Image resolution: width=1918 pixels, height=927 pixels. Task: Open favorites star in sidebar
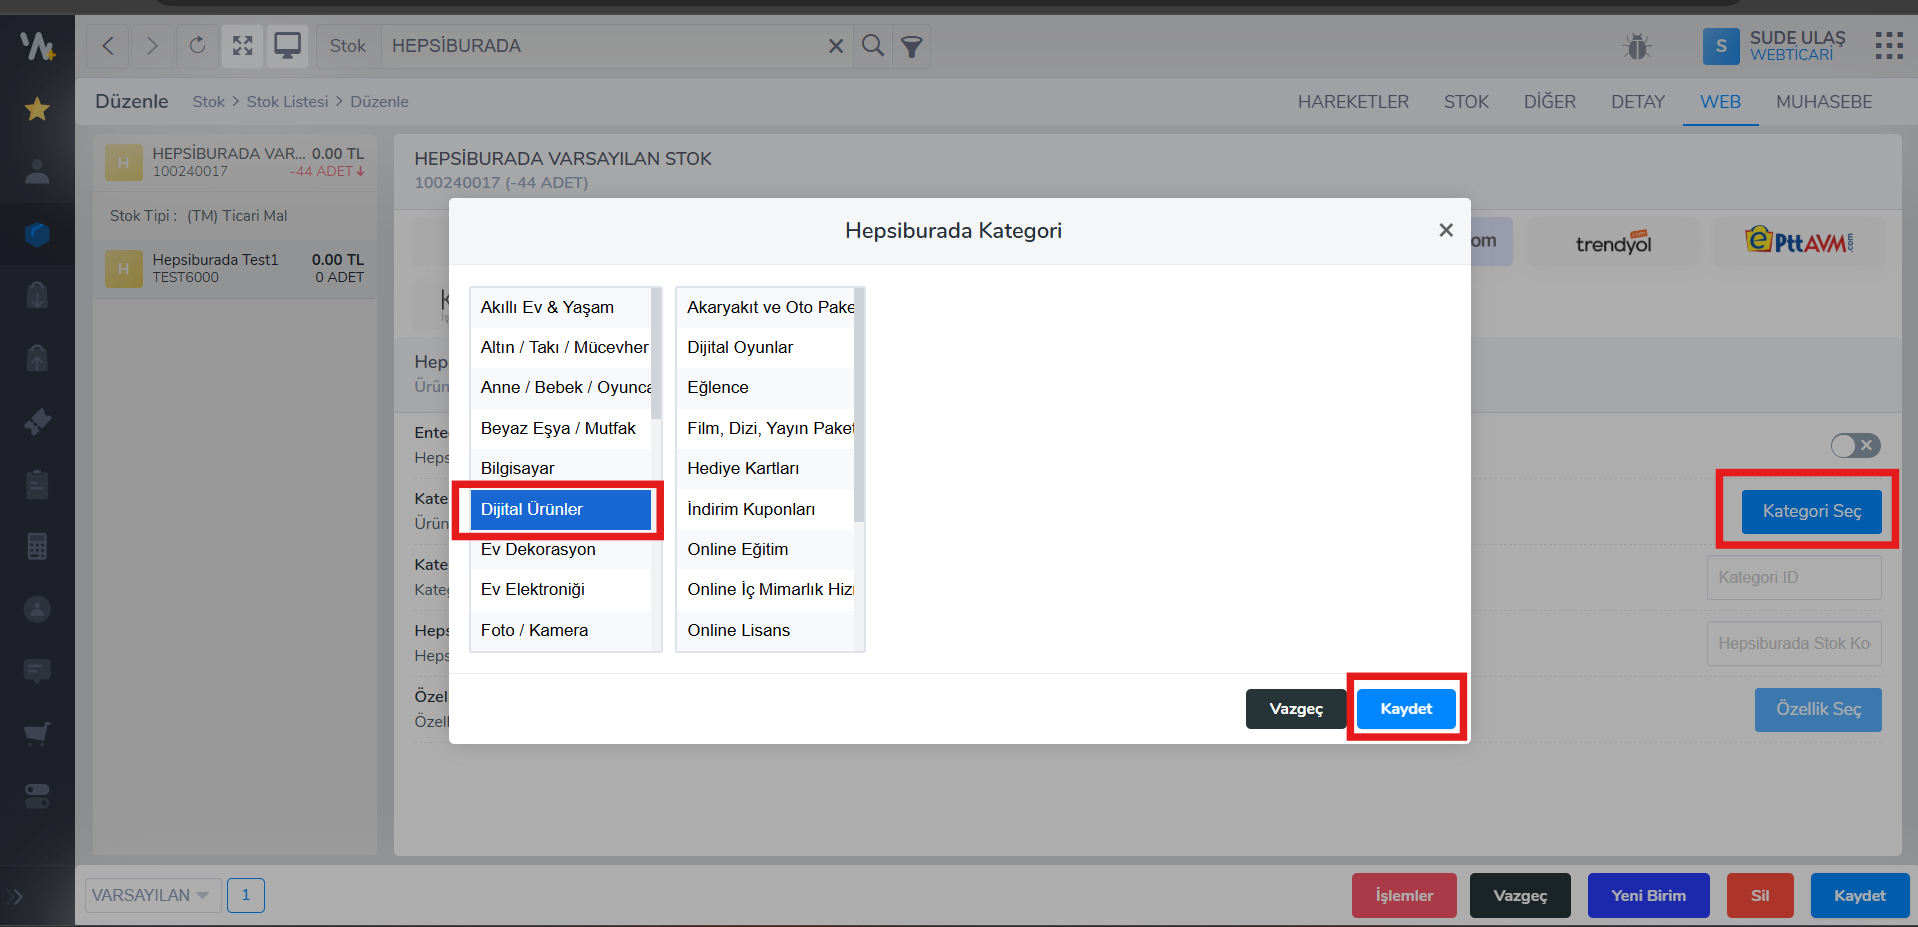pos(37,109)
